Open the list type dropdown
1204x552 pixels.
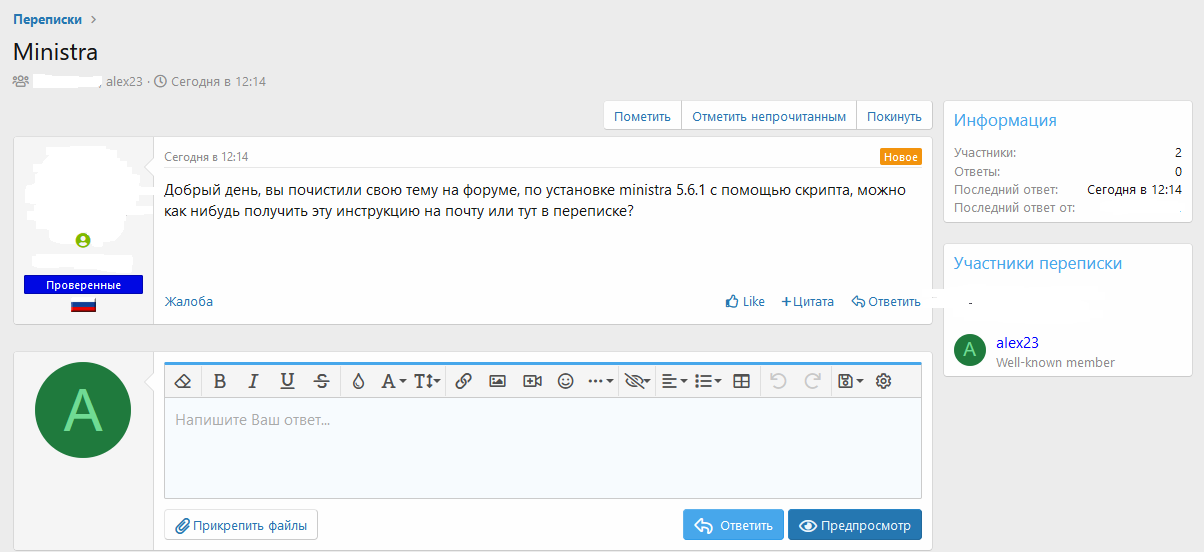coord(708,381)
